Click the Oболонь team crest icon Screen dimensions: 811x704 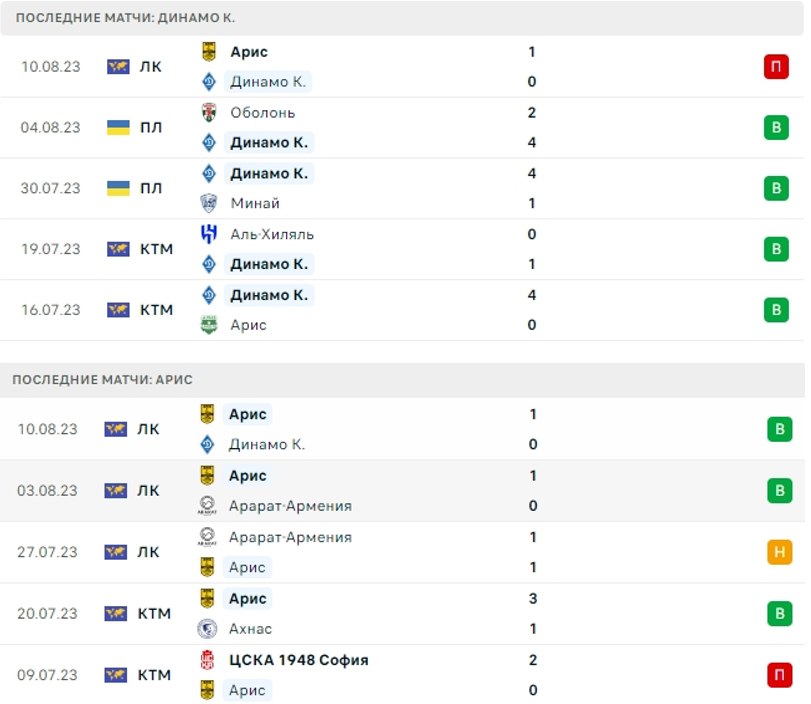pyautogui.click(x=209, y=112)
